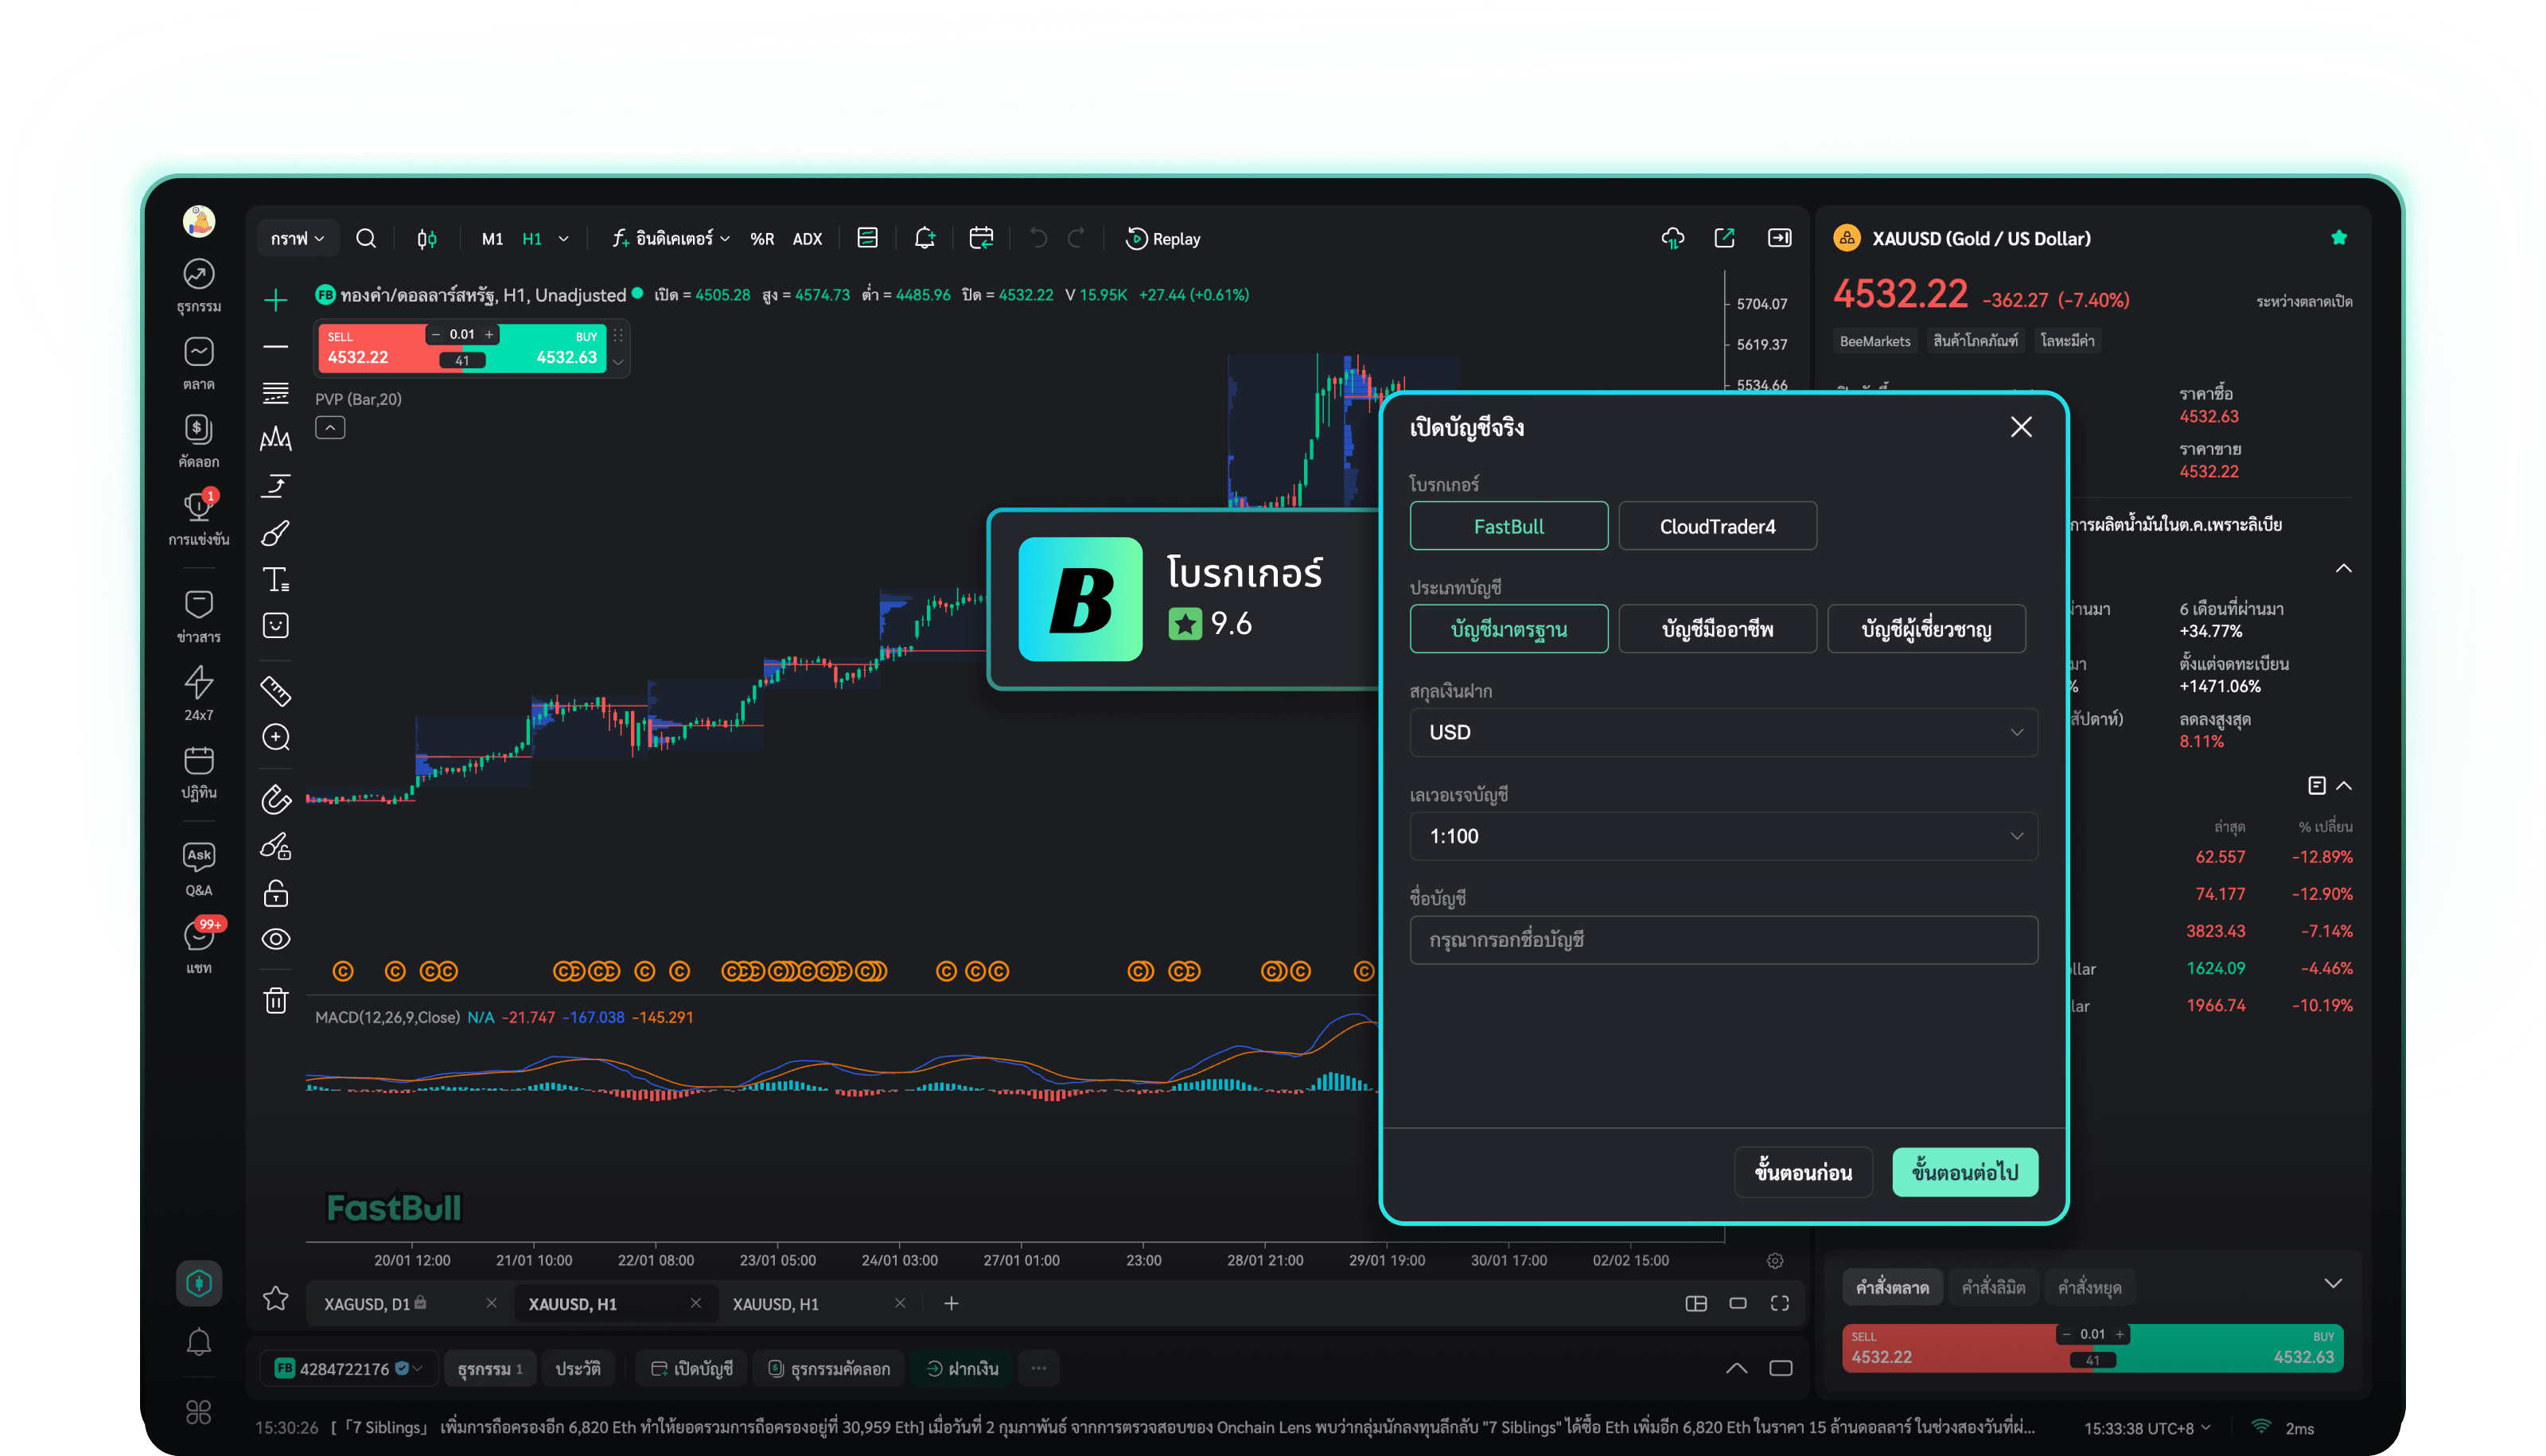The width and height of the screenshot is (2546, 1456).
Task: Switch to the limit order tab
Action: 1993,1287
